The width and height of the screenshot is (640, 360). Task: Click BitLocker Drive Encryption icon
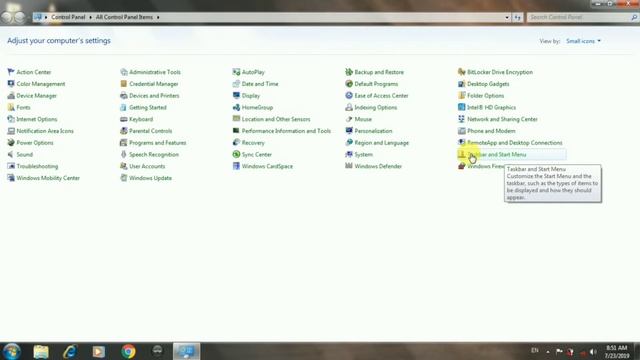(x=462, y=72)
